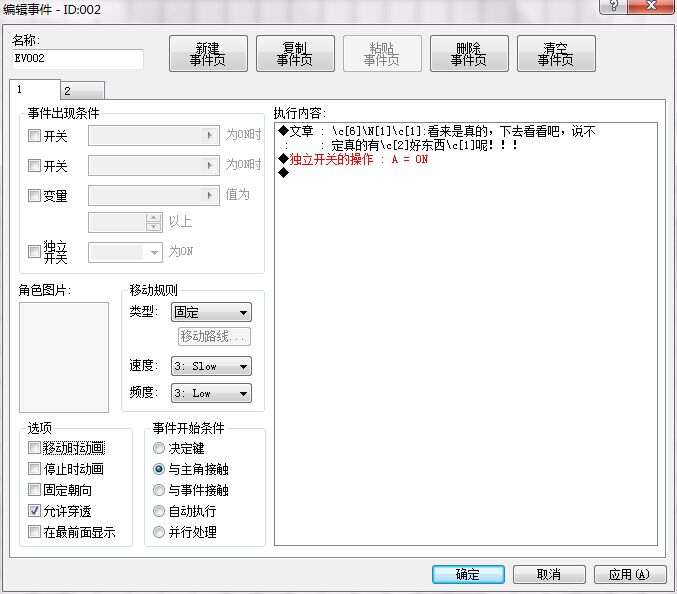The width and height of the screenshot is (677, 594).
Task: Close the 编辑事件 dialog window
Action: 651,6
